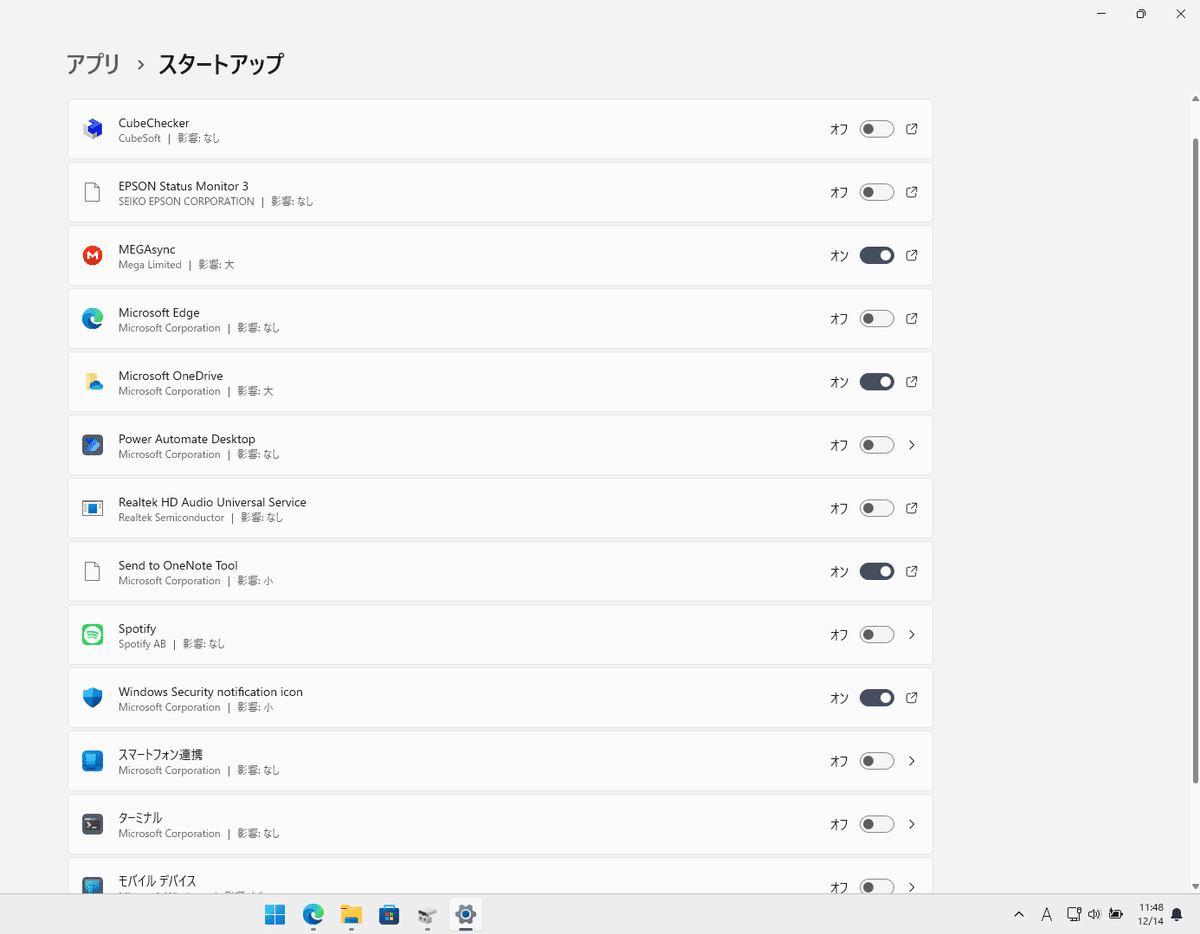Screen dimensions: 1200x934
Task: Click the MEGAsync app icon in the list
Action: tap(92, 255)
